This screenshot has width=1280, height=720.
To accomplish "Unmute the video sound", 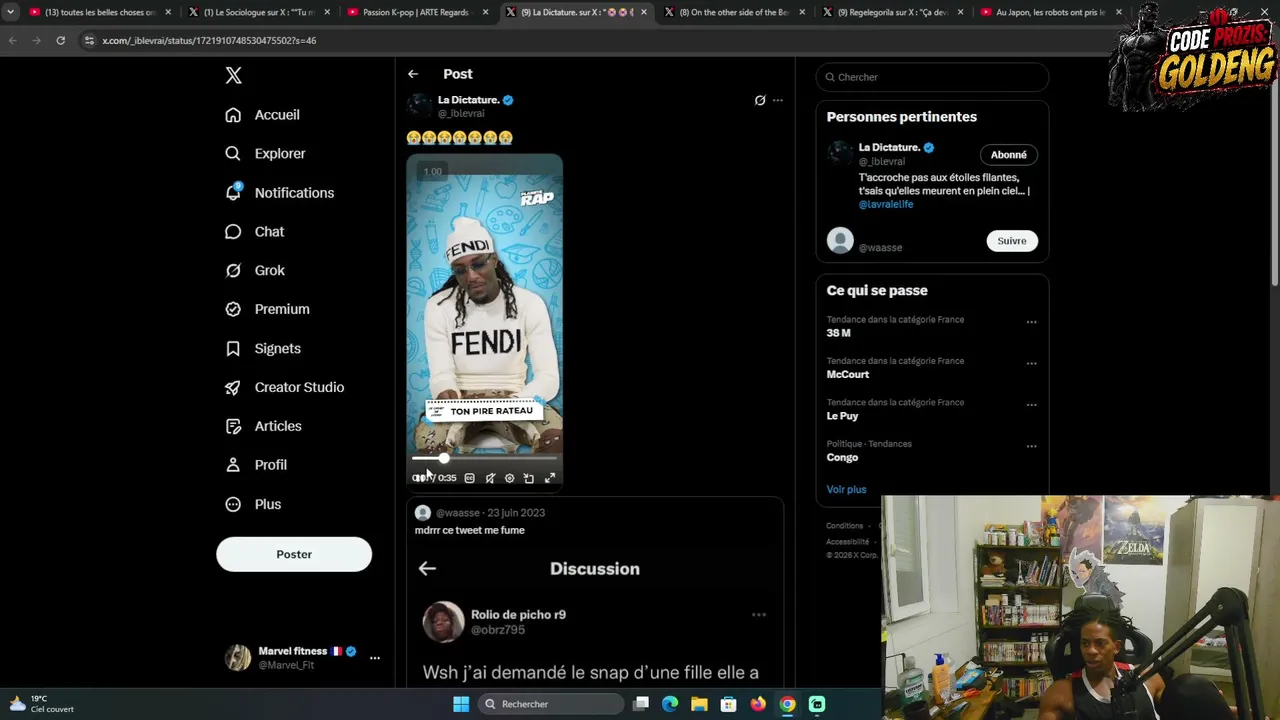I will point(490,478).
